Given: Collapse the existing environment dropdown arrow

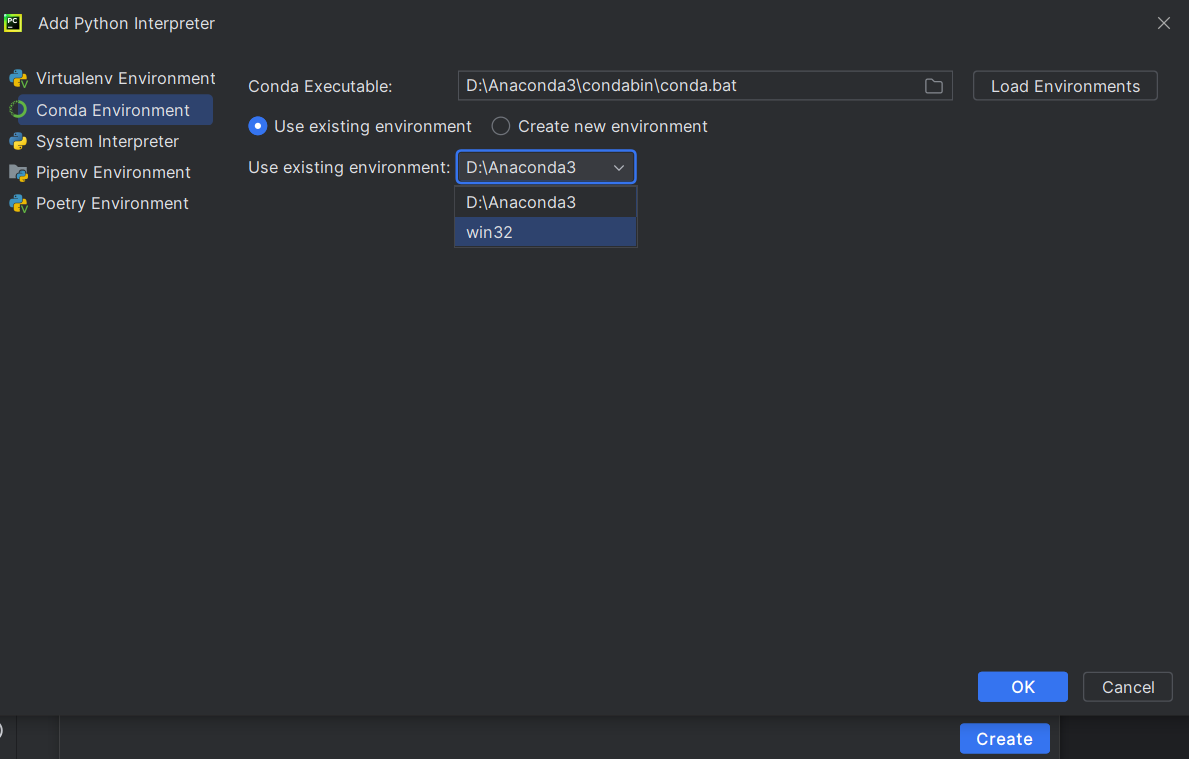Looking at the screenshot, I should tap(619, 168).
